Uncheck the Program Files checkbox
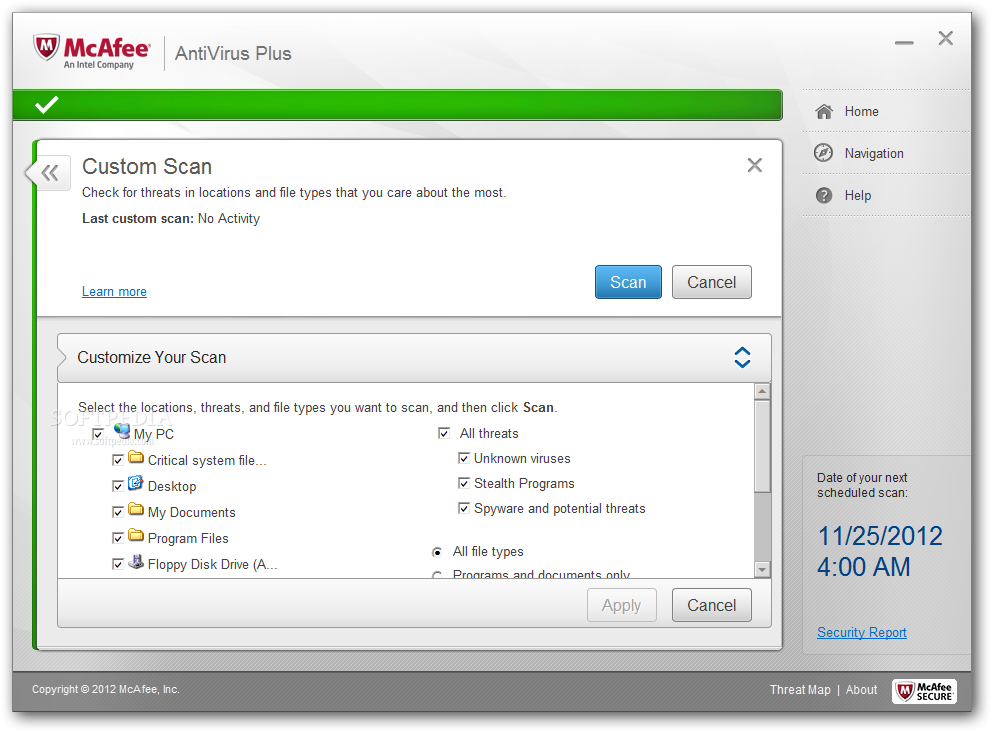 click(x=118, y=538)
